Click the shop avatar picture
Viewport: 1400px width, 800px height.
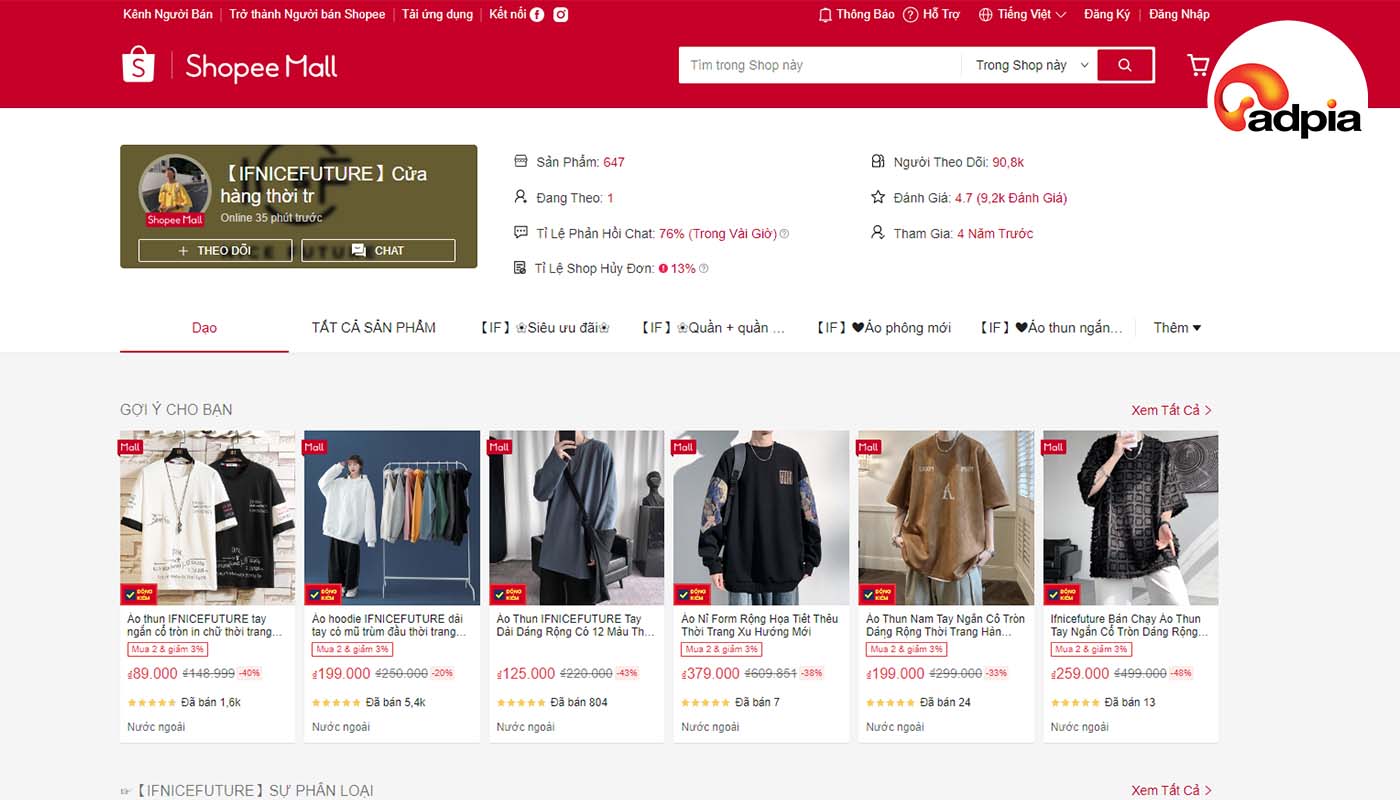point(175,190)
